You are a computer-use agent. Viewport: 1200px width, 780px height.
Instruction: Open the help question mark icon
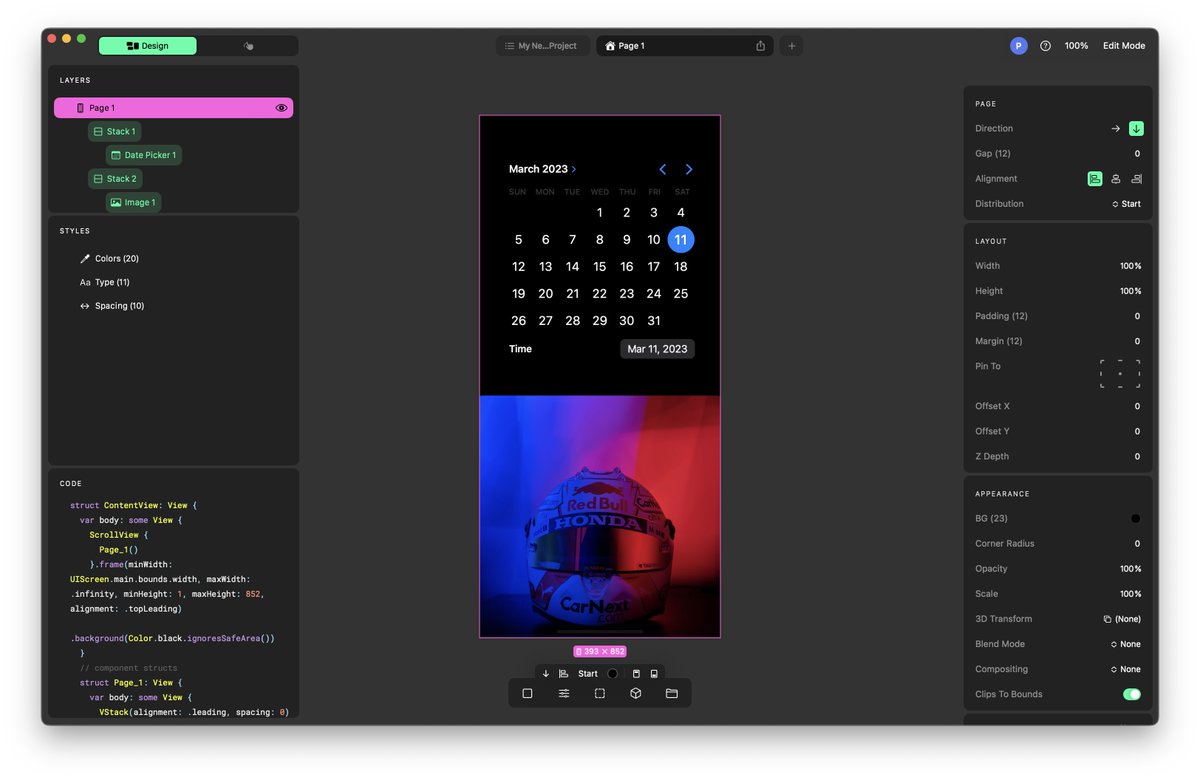[x=1045, y=46]
